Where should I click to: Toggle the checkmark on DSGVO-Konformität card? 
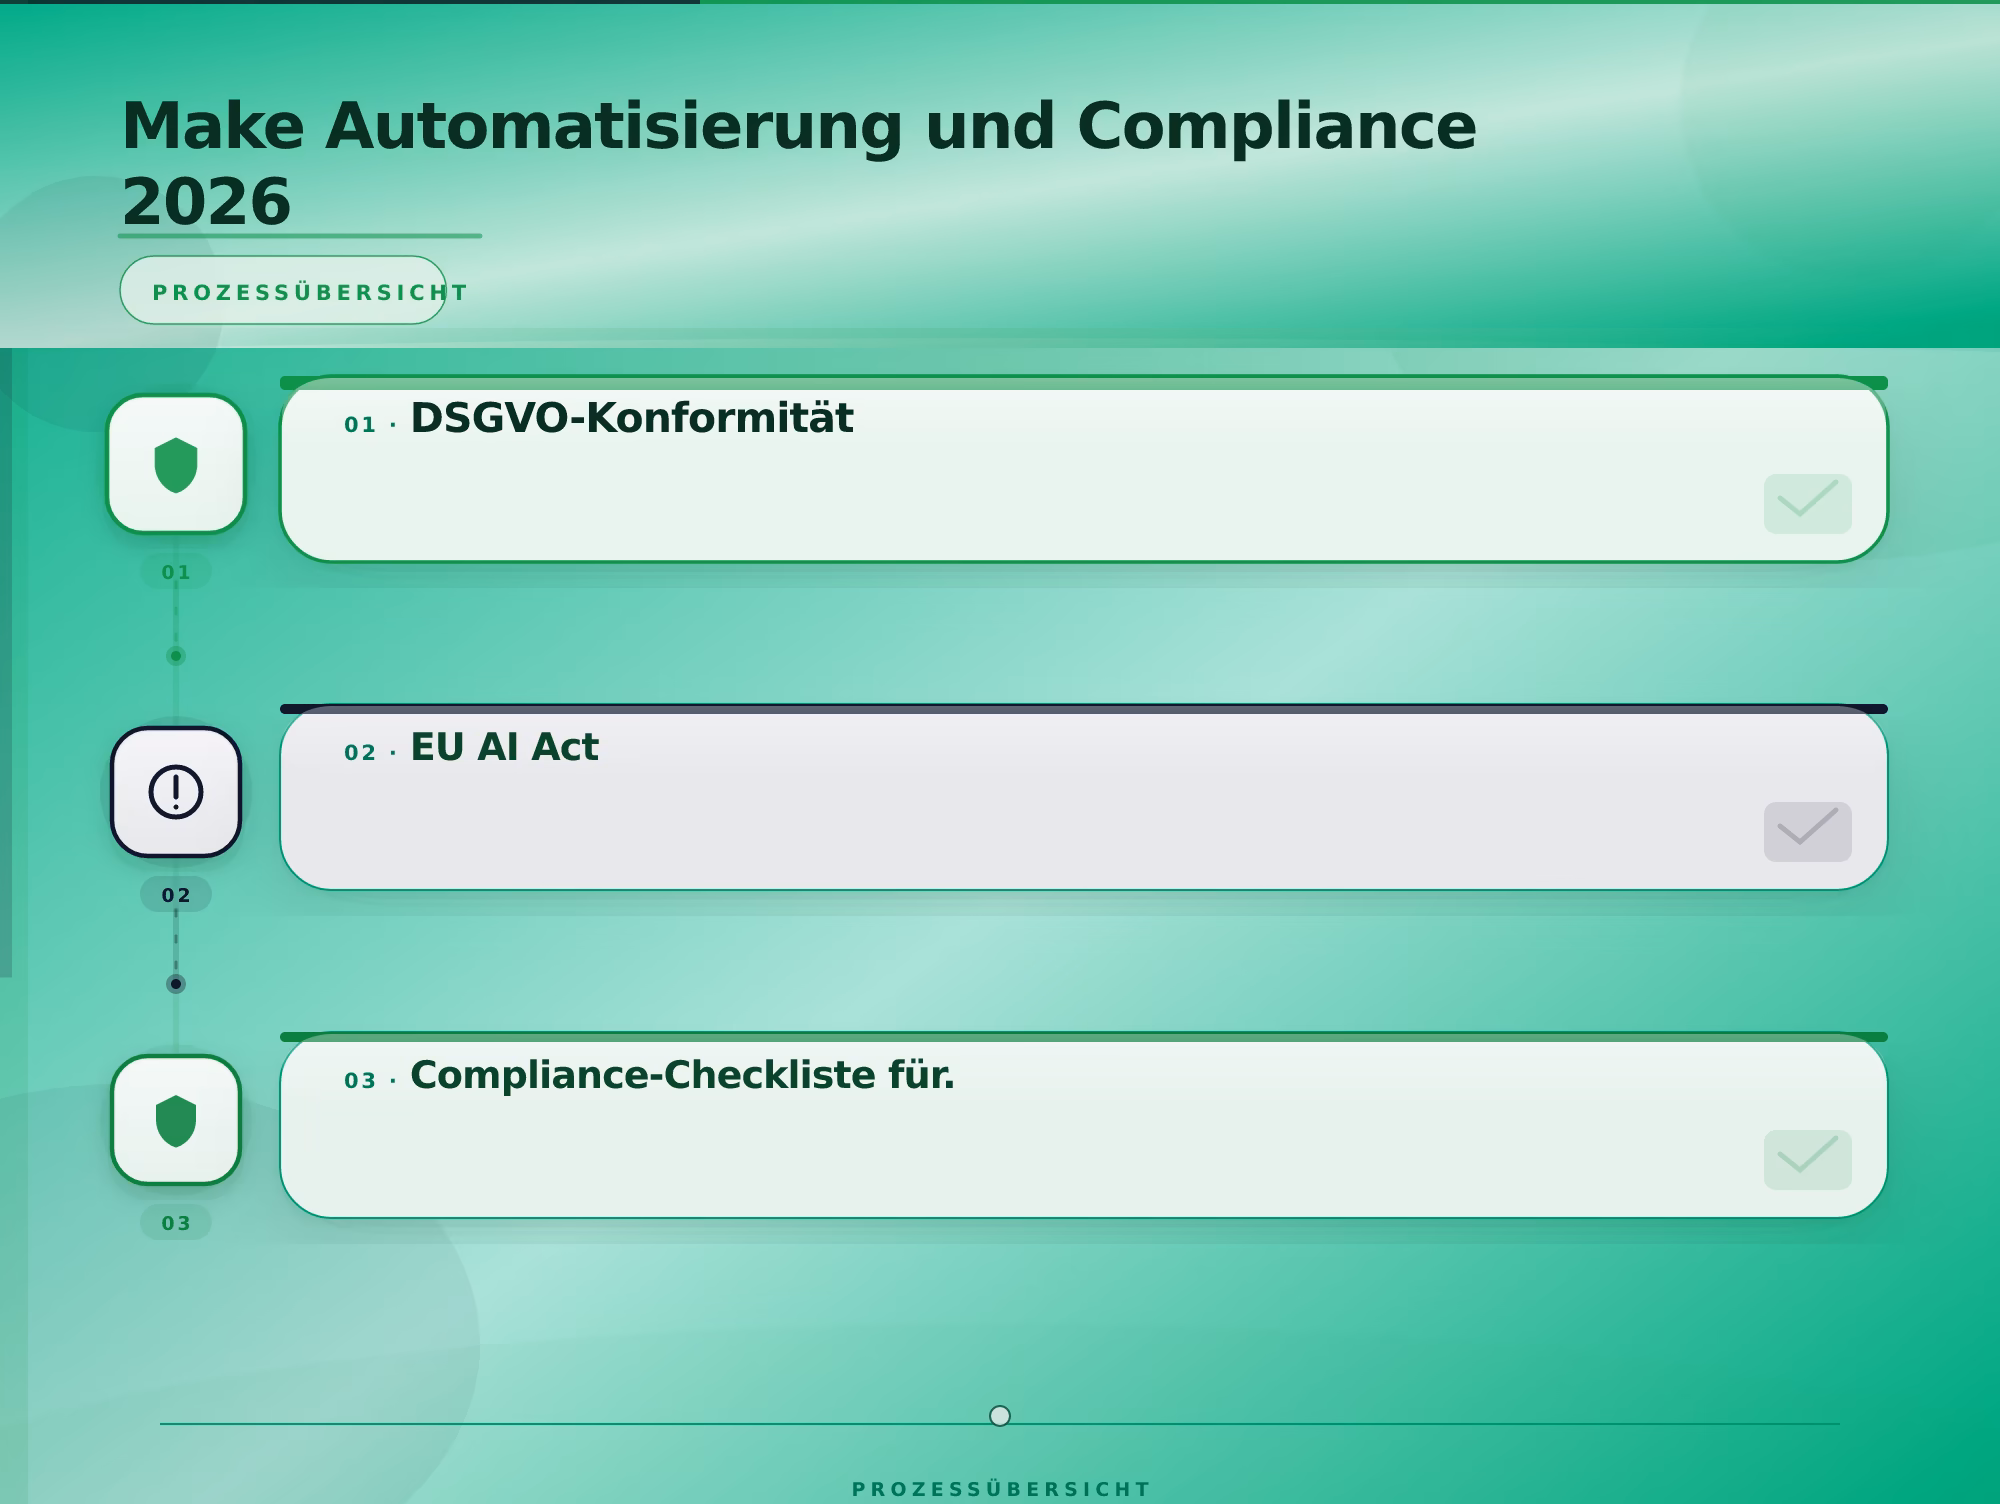click(x=1807, y=504)
